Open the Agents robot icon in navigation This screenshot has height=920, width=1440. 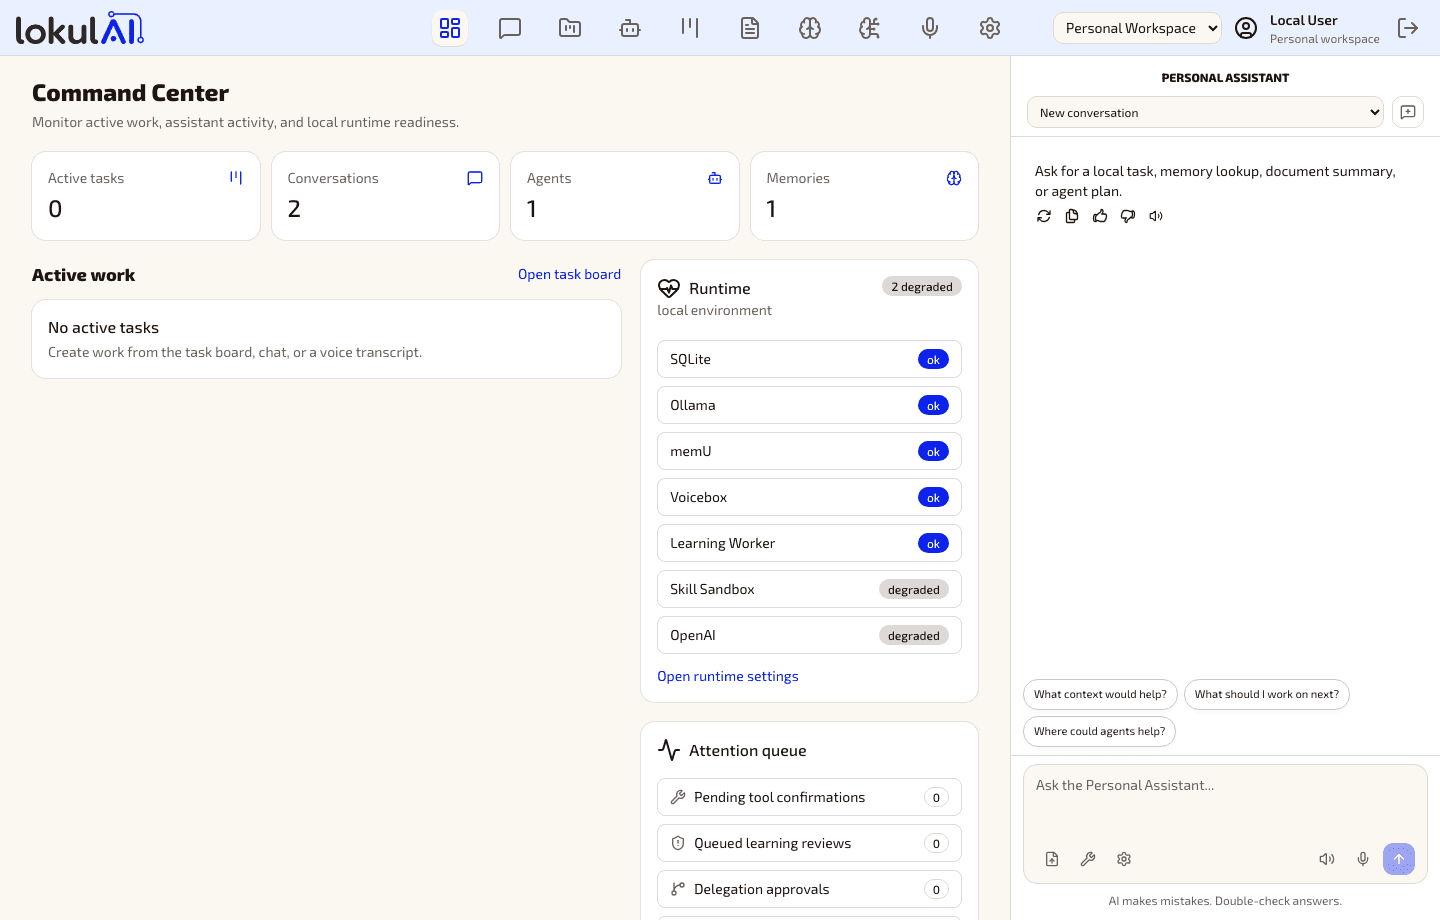(x=630, y=28)
